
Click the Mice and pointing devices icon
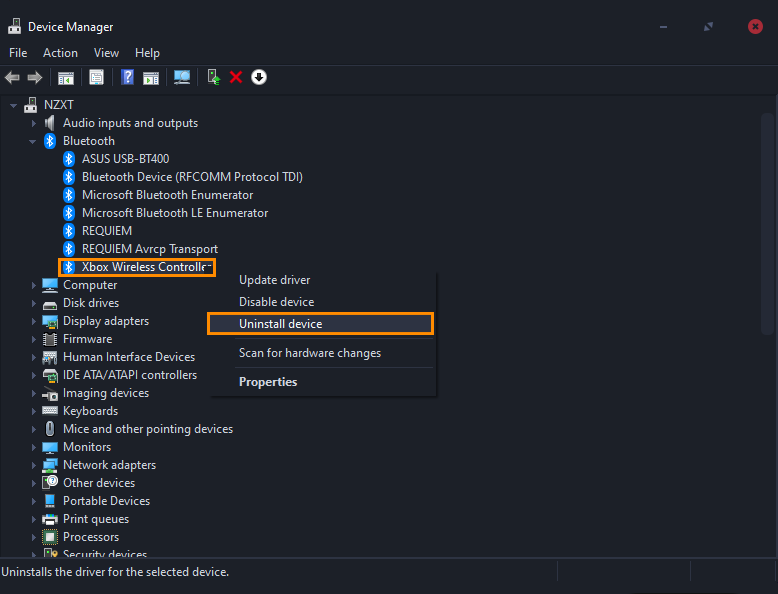pos(50,429)
